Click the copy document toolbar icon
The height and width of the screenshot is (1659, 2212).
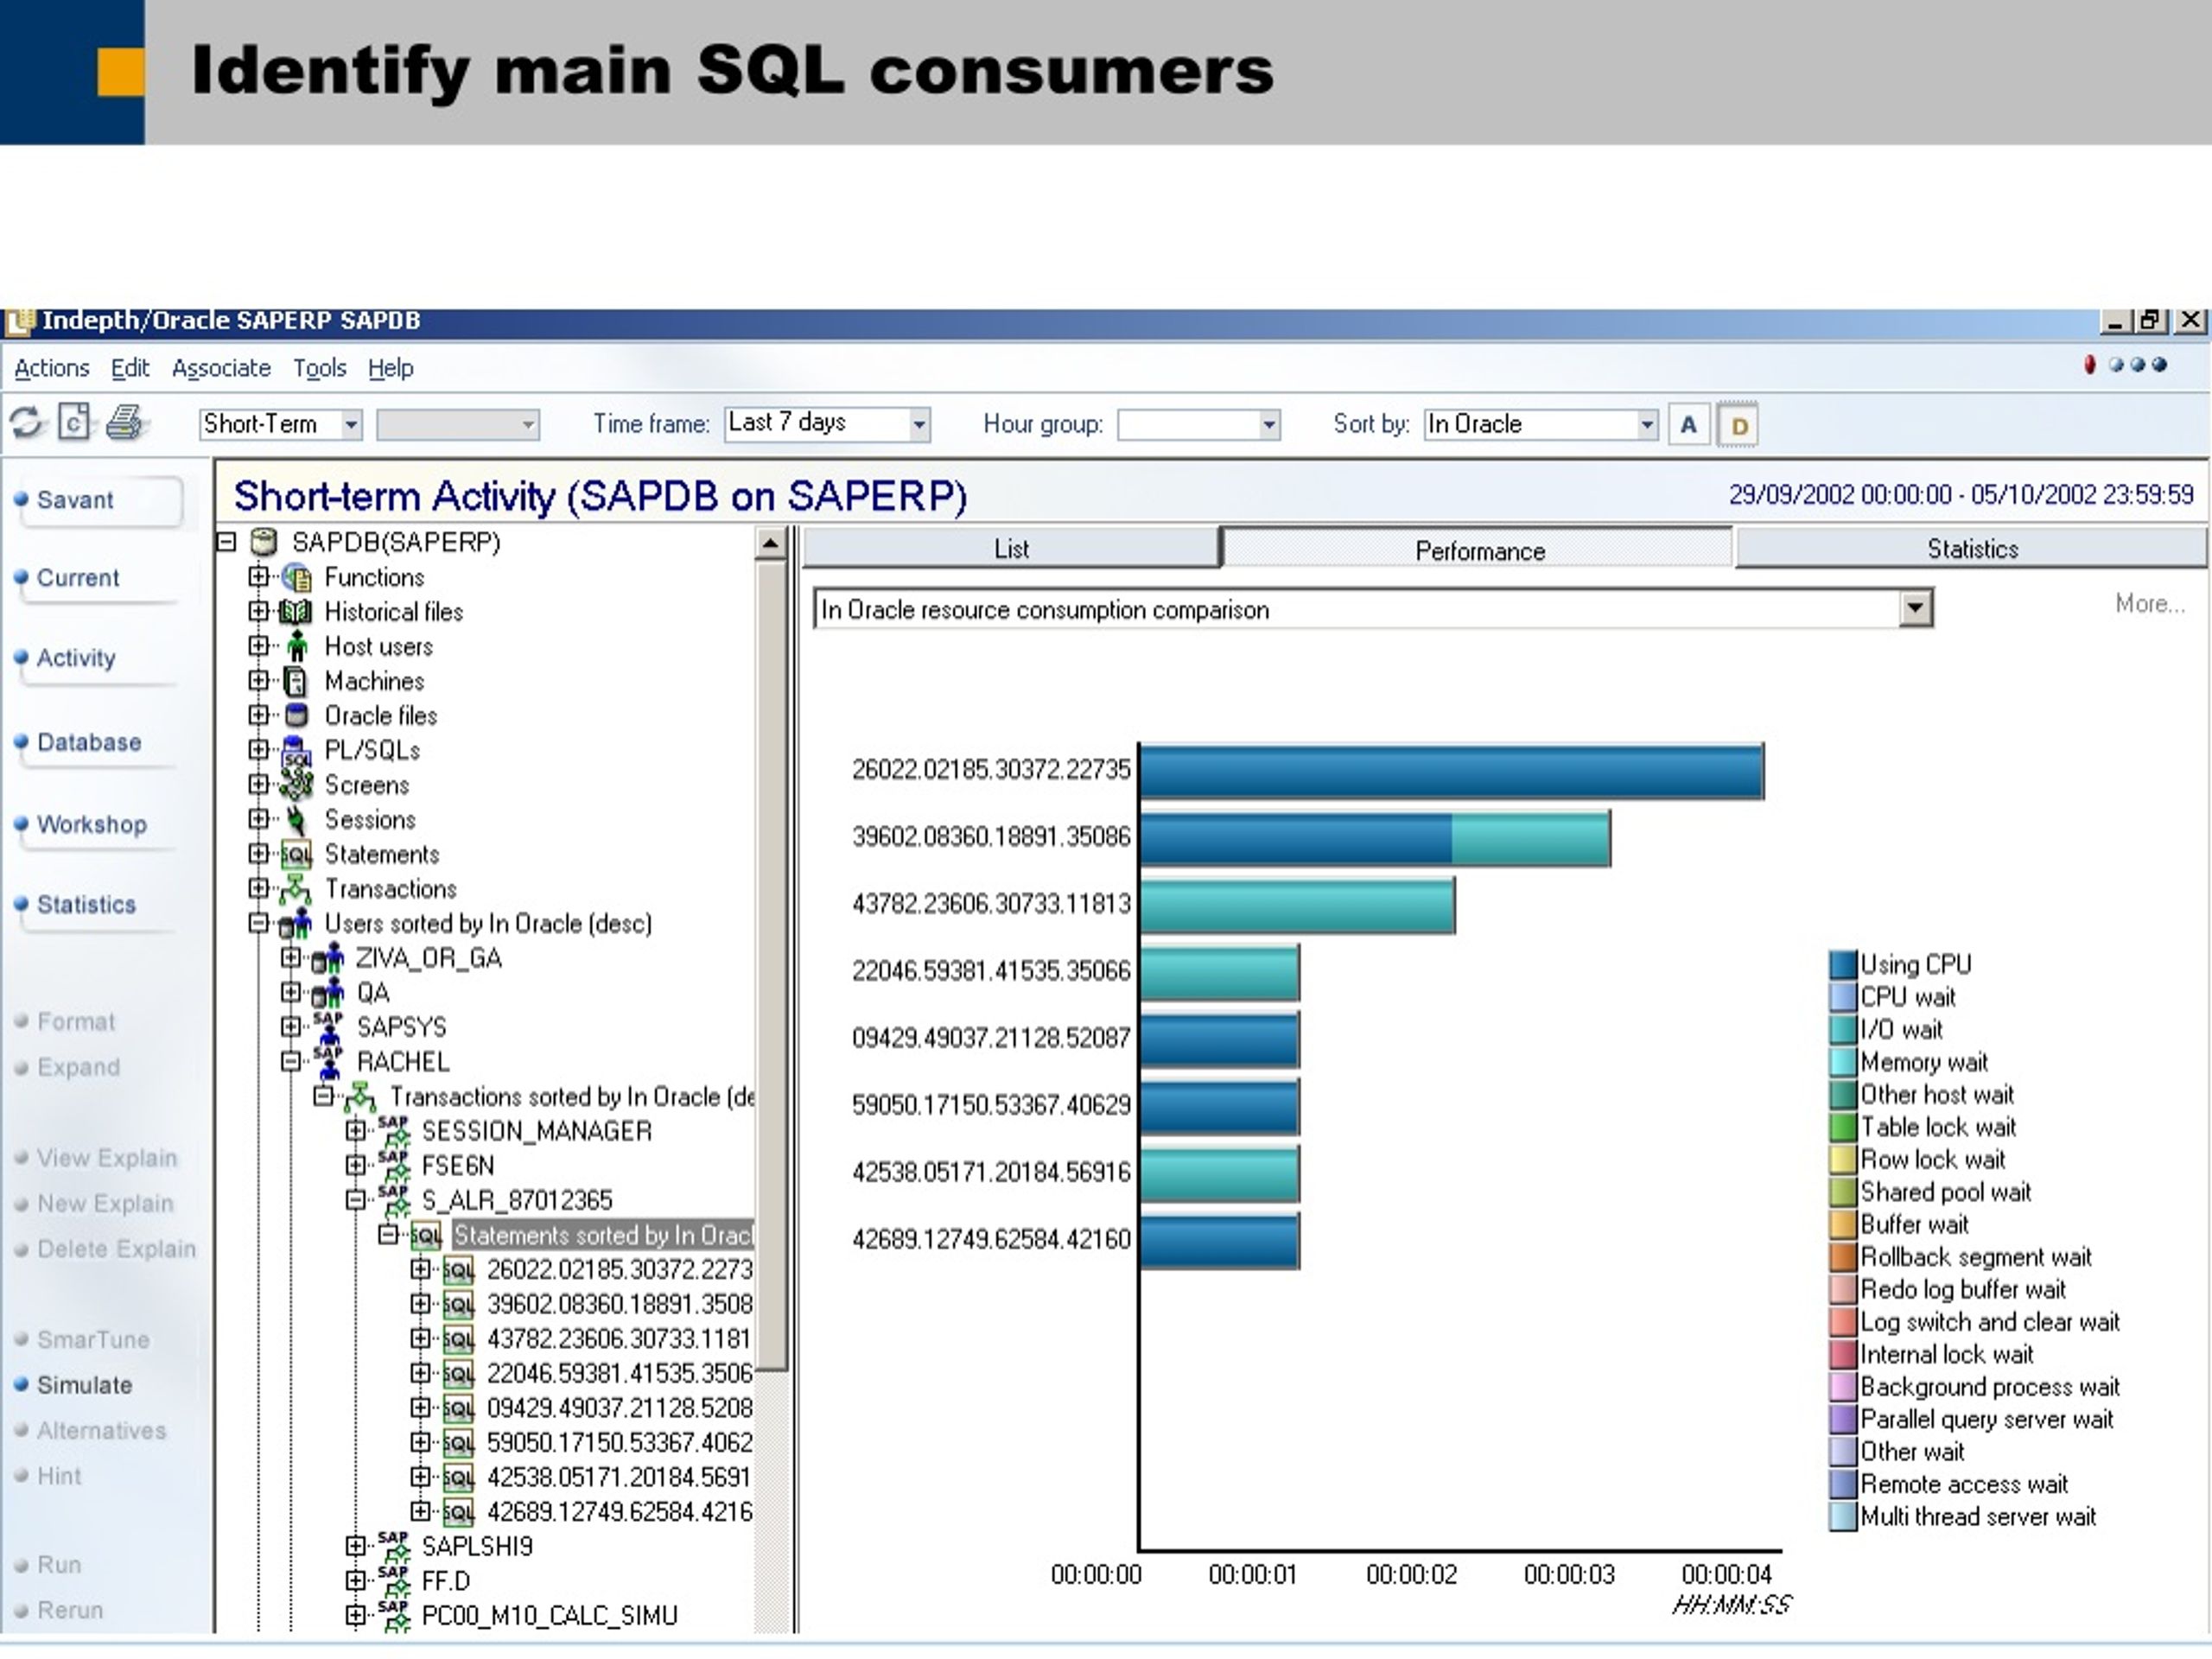74,422
